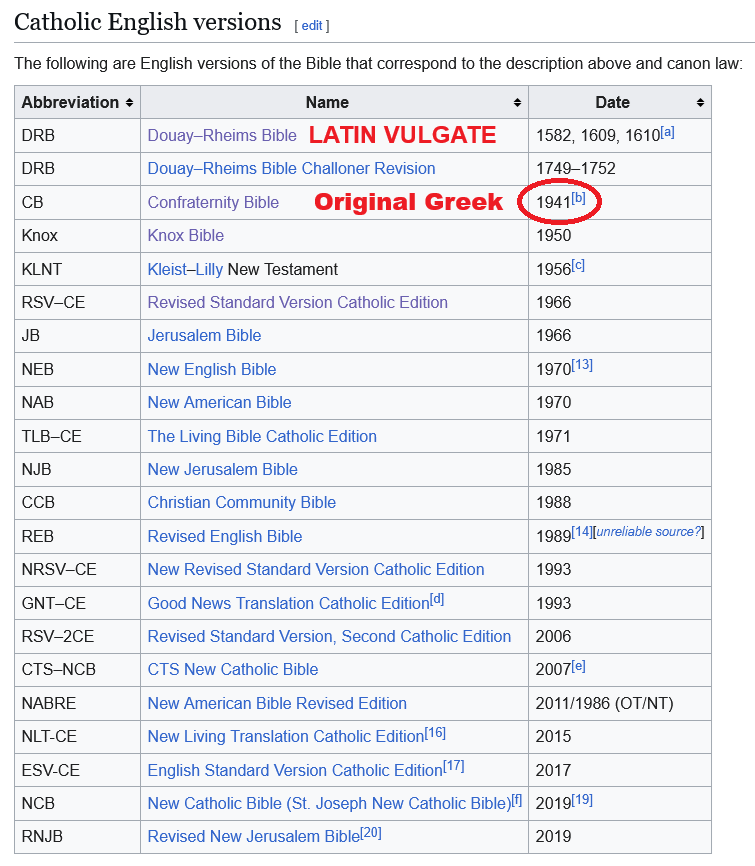This screenshot has height=866, width=755.
Task: Visit the New English Bible article
Action: (212, 369)
